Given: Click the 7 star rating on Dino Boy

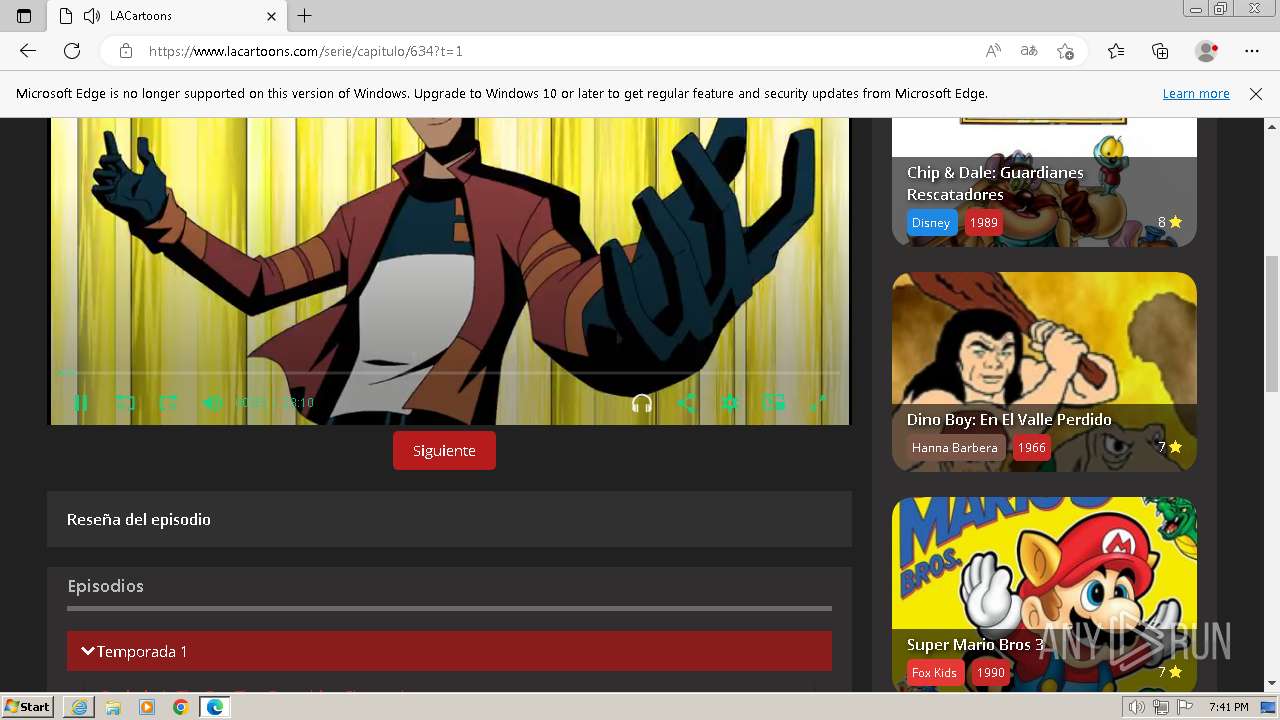Looking at the screenshot, I should [1169, 447].
